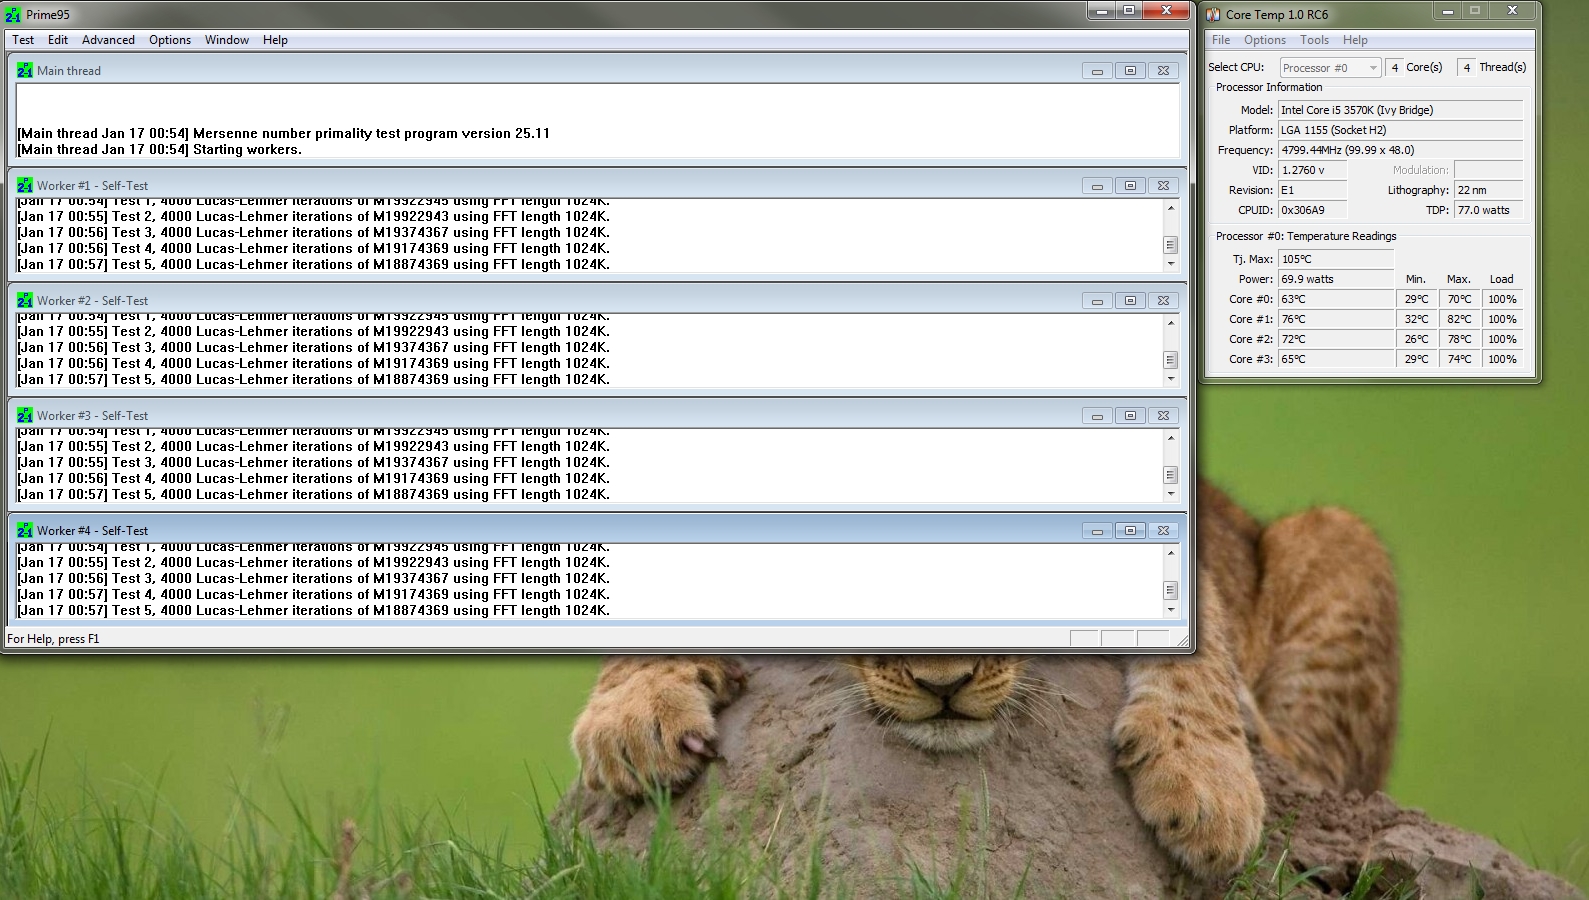Open the Tools menu in Core Temp
Screen dimensions: 1589x900
coord(1314,40)
